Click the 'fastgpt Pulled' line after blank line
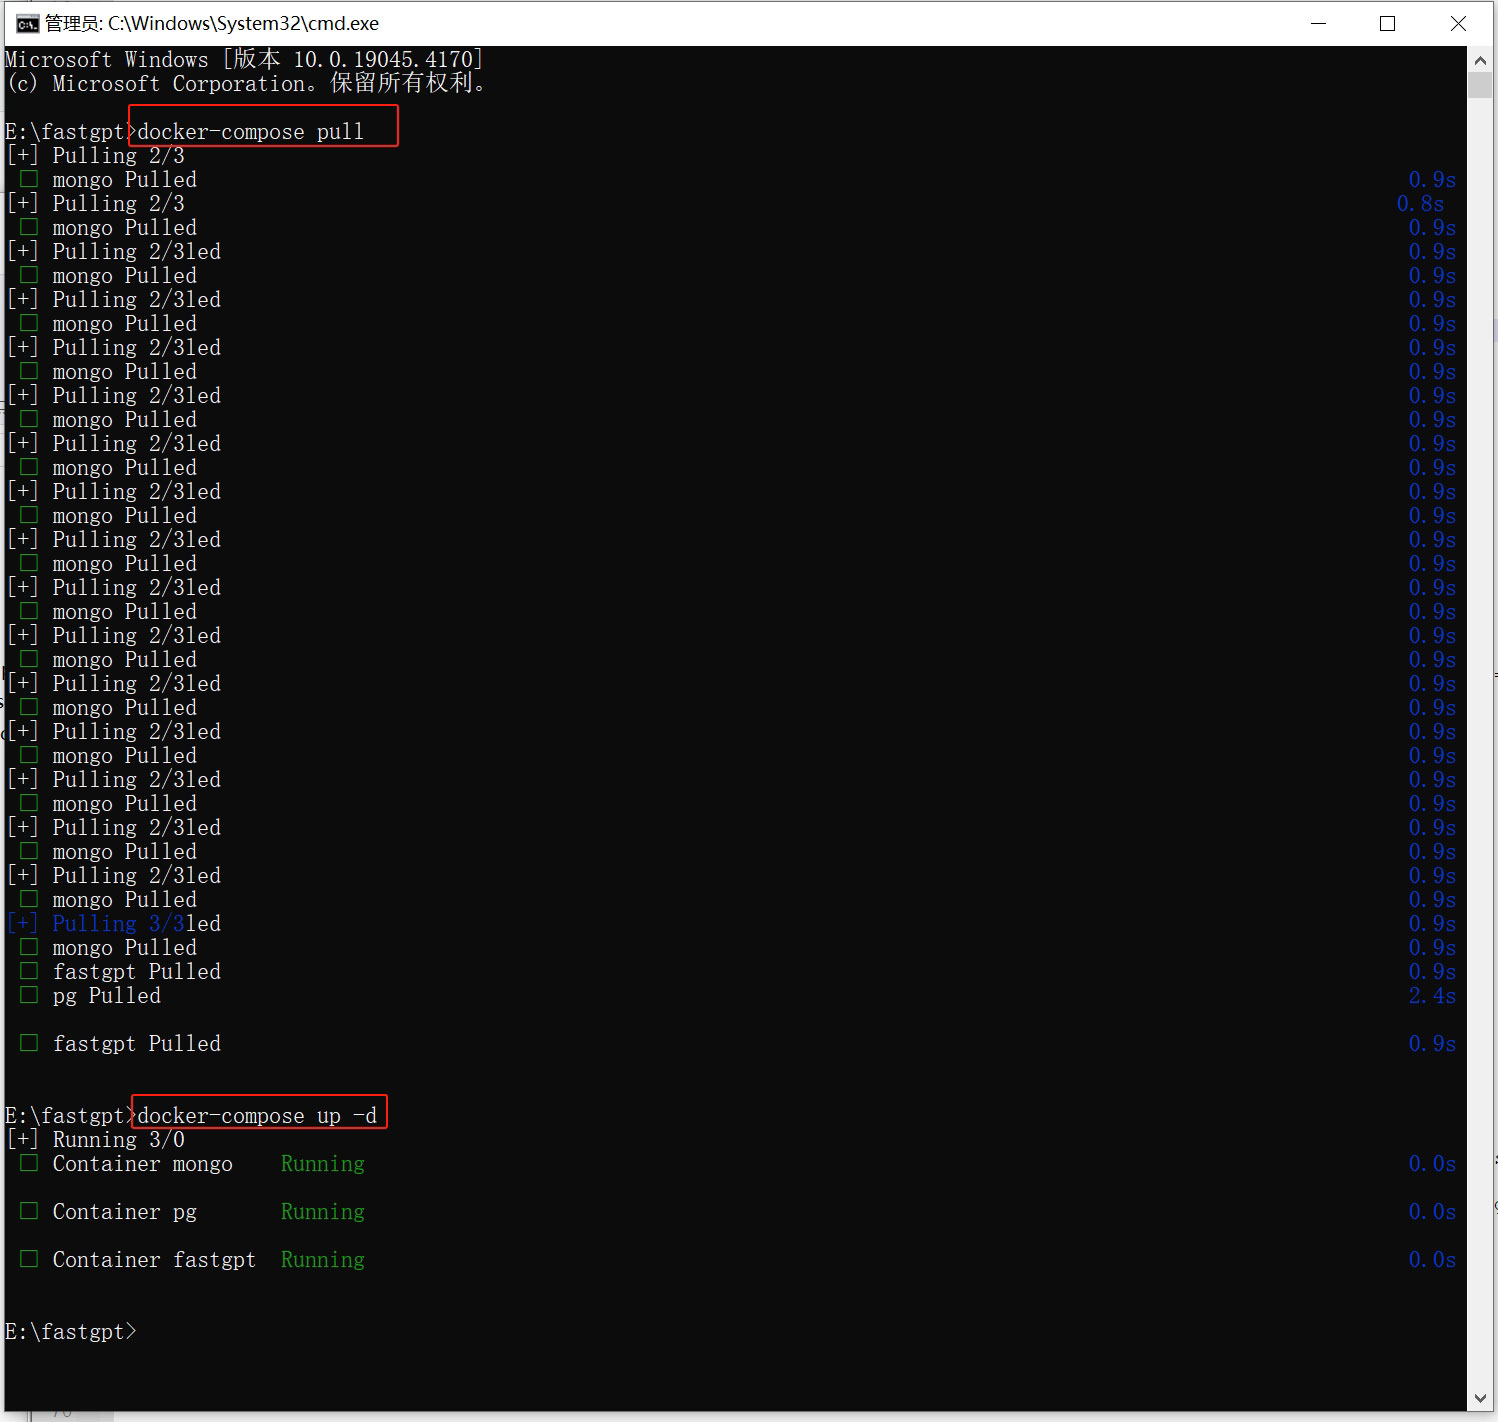This screenshot has height=1422, width=1498. pos(136,1044)
